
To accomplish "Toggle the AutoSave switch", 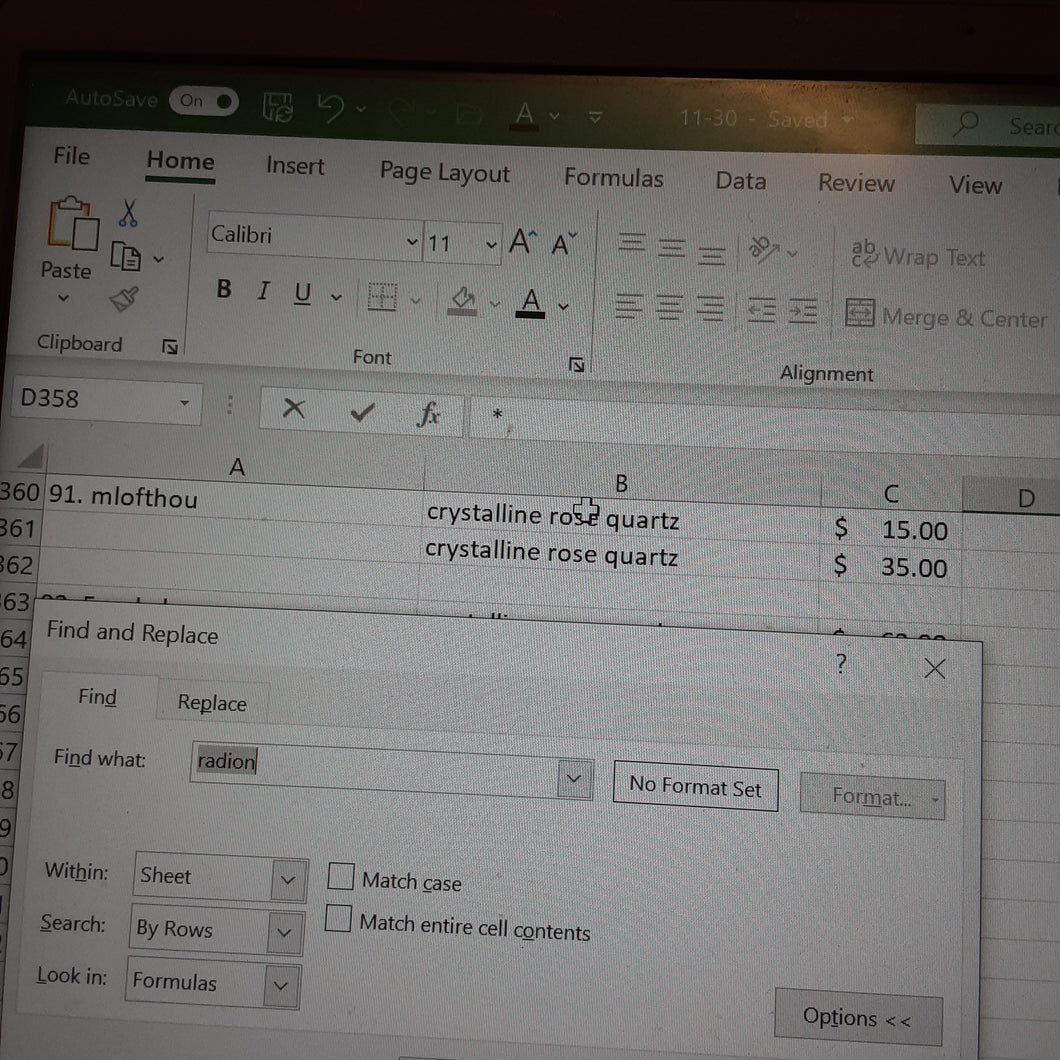I will (x=203, y=101).
